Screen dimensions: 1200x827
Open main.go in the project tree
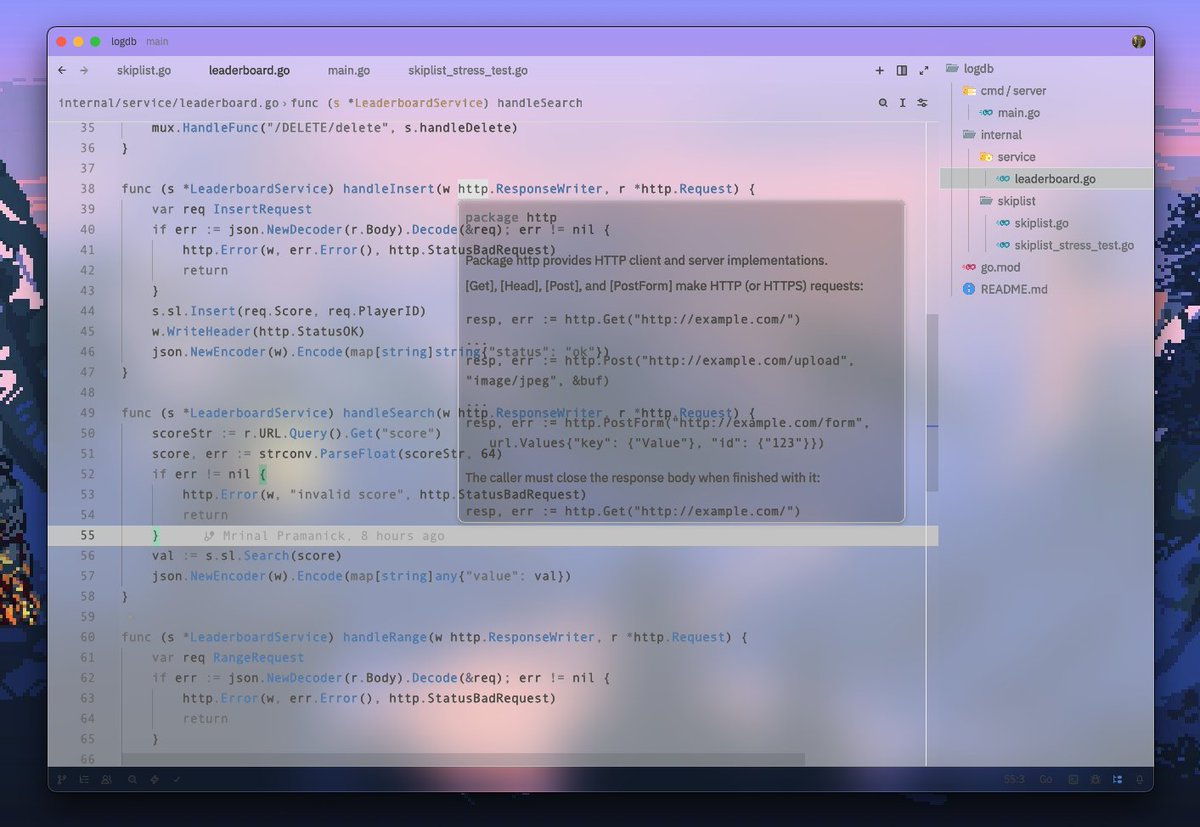click(x=1018, y=113)
